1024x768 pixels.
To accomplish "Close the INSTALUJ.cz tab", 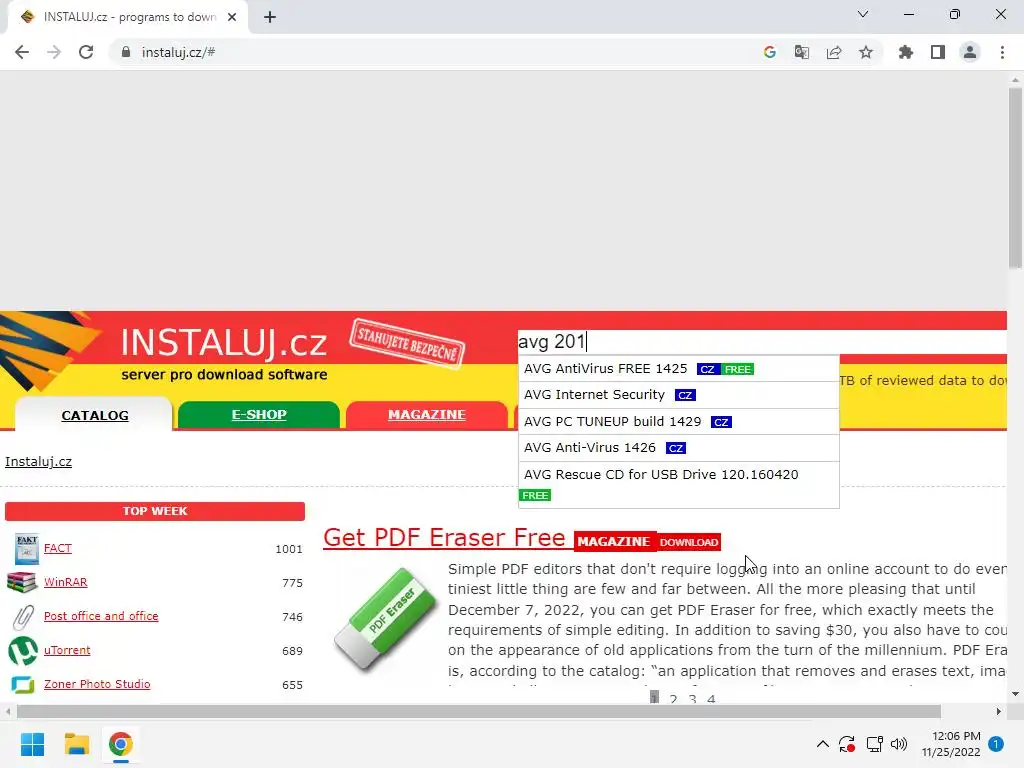I will point(232,17).
